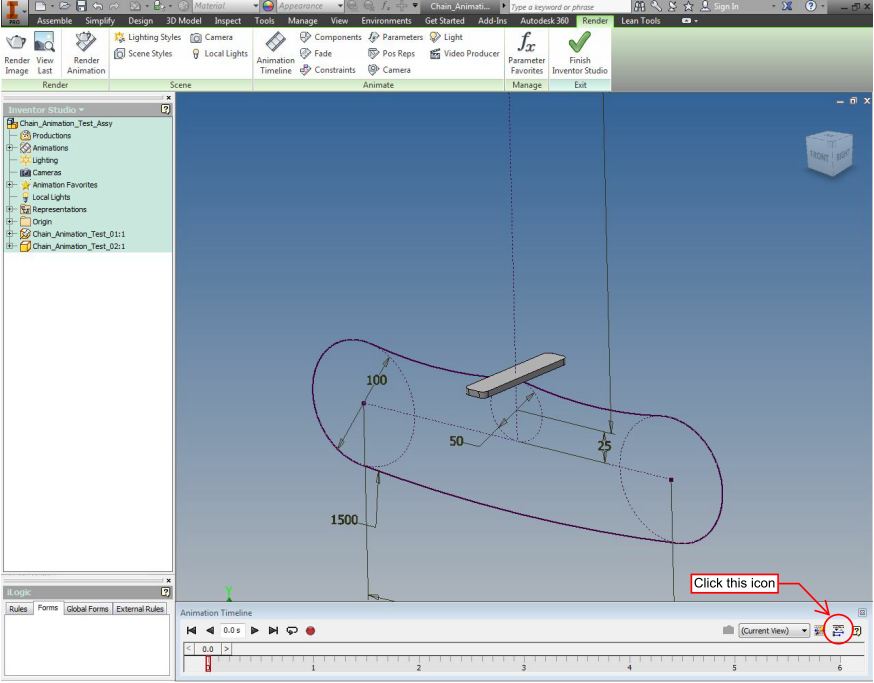Viewport: 874px width, 683px height.
Task: Toggle the circled expand icon in Animation Timeline
Action: click(836, 631)
